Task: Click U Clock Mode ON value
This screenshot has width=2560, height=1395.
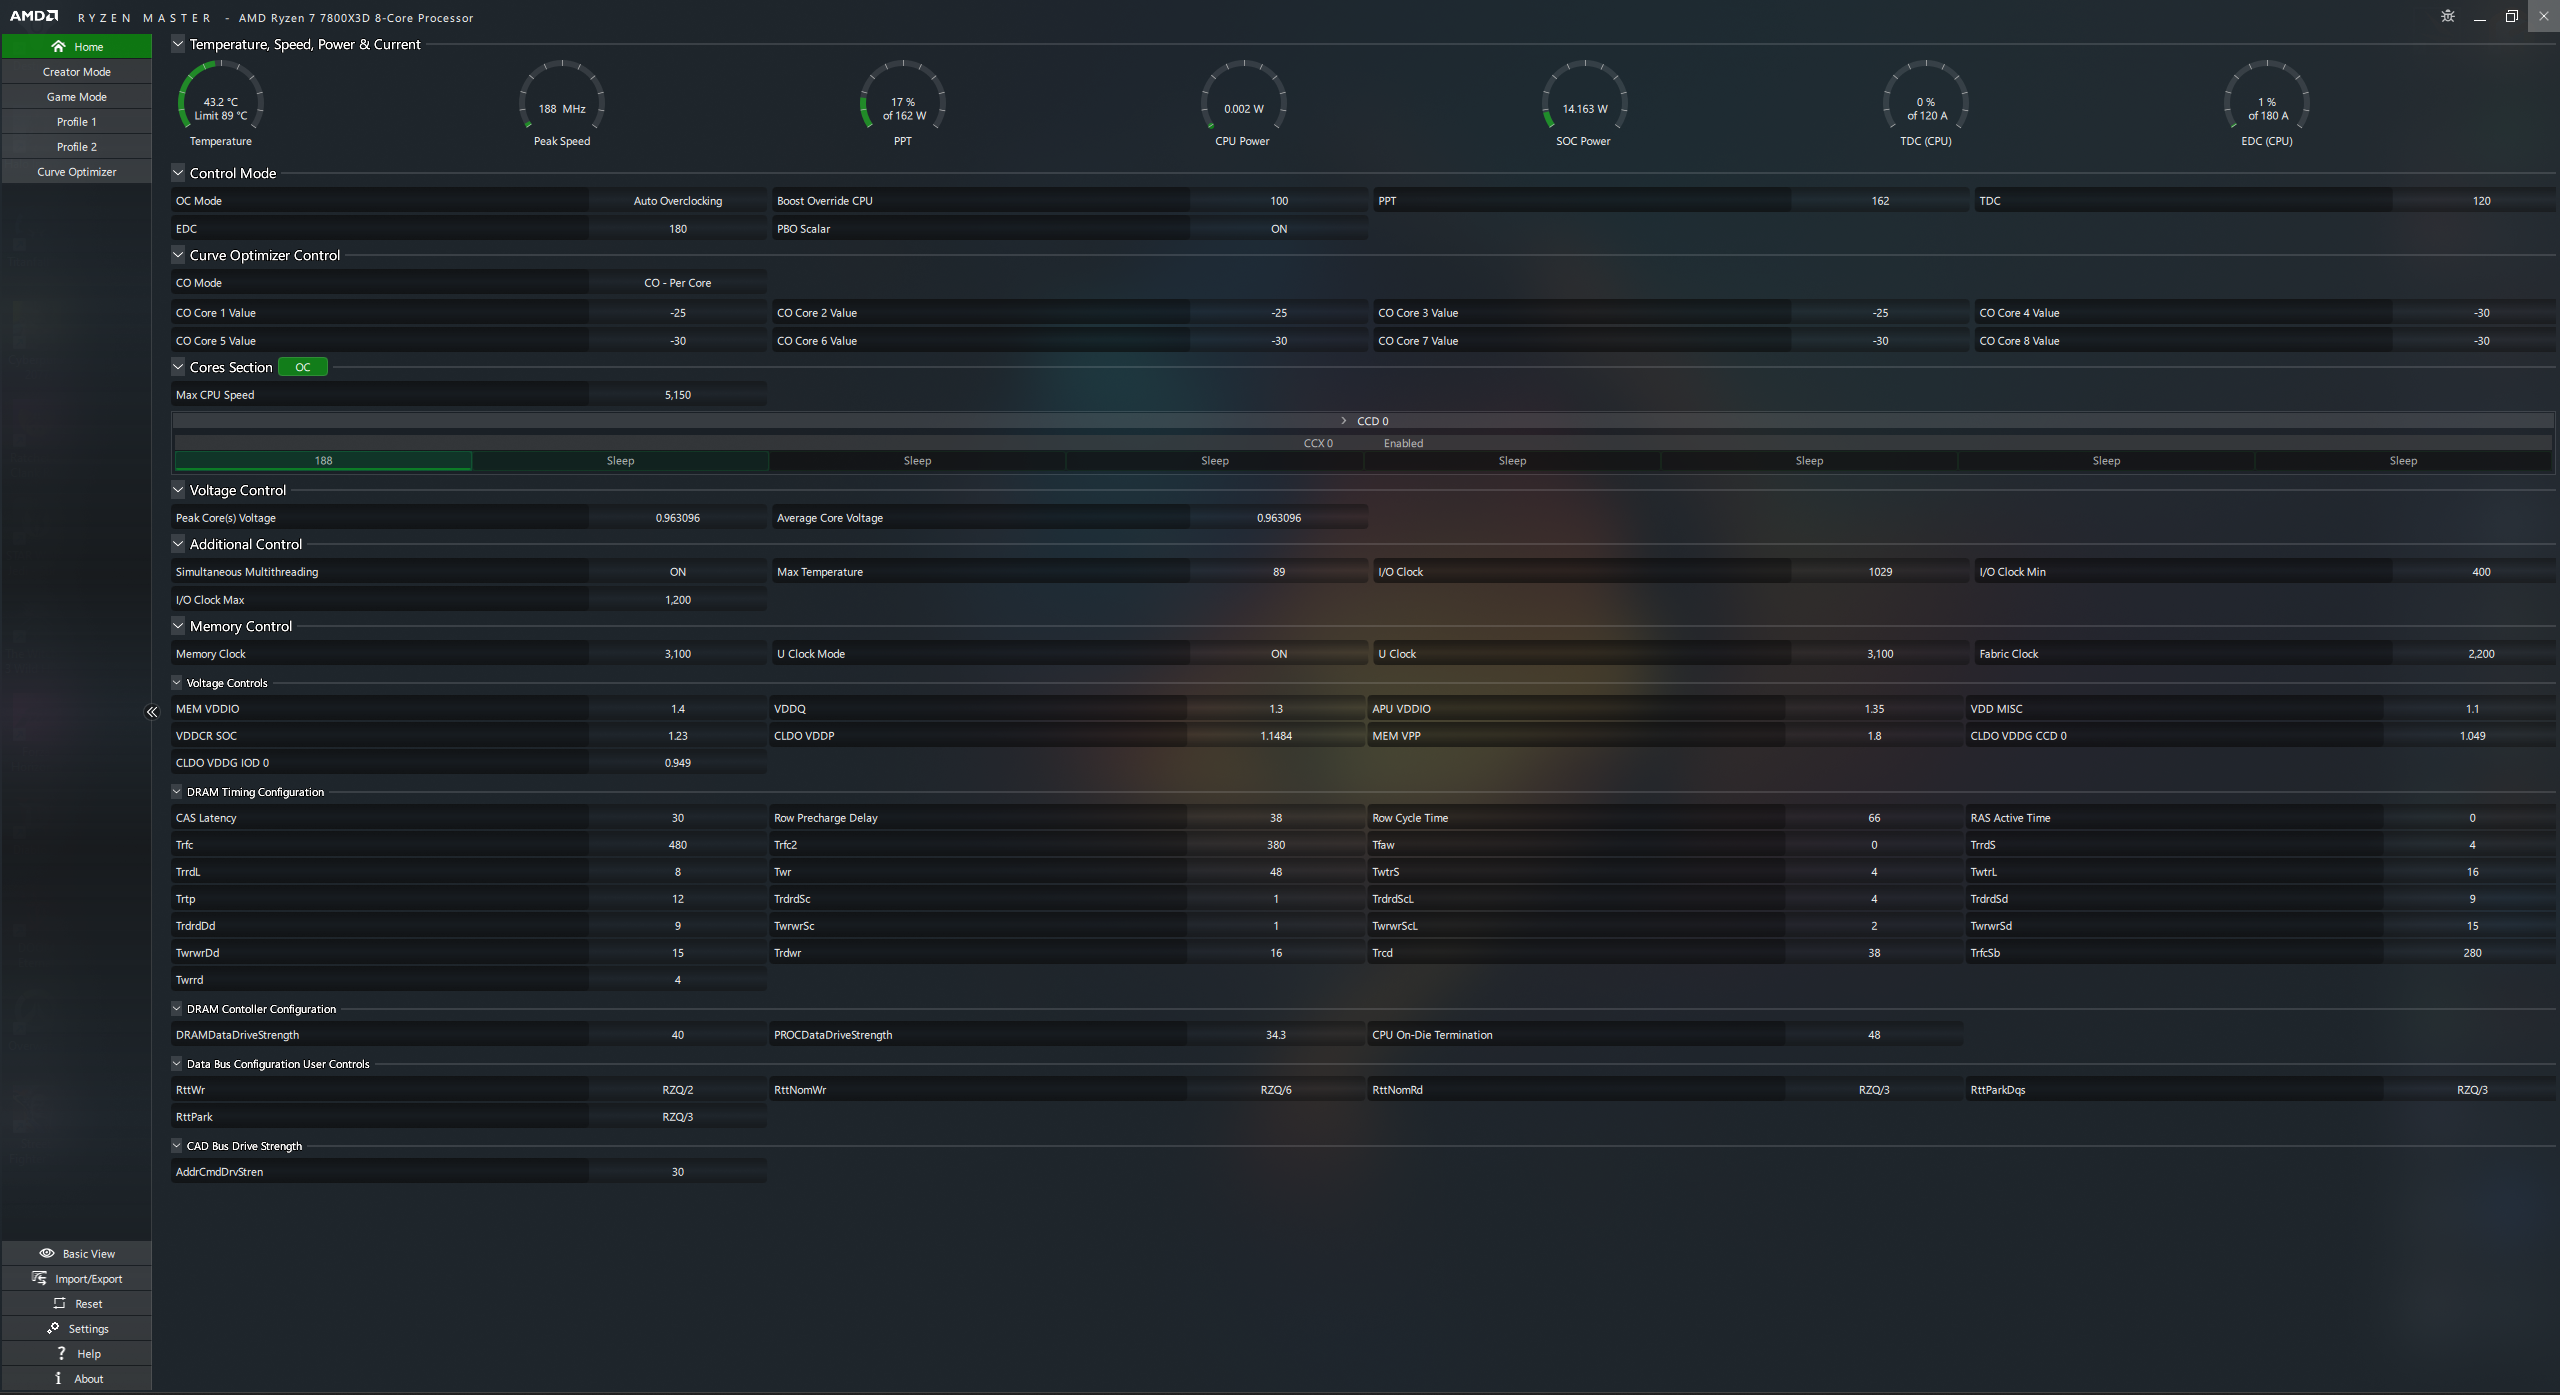Action: point(1279,654)
